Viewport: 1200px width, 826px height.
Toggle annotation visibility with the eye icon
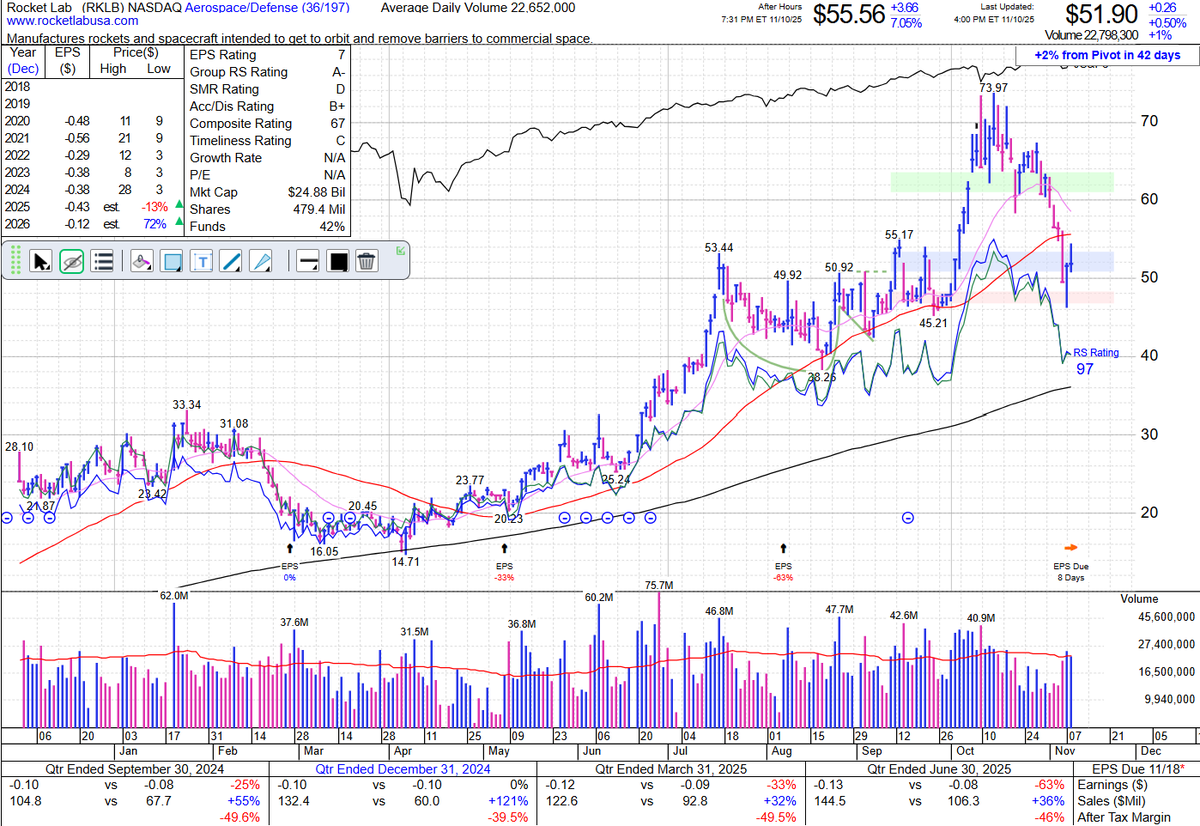click(x=70, y=261)
